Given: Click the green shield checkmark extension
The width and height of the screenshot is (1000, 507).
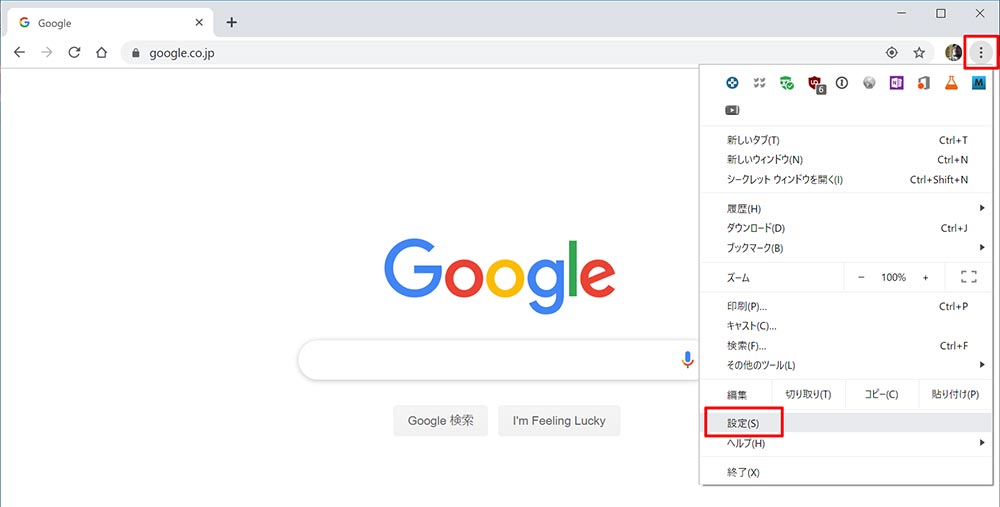Looking at the screenshot, I should coord(787,83).
